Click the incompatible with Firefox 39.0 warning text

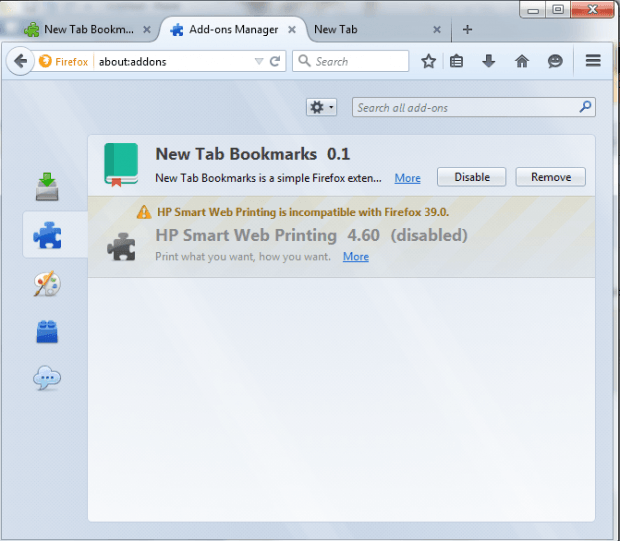click(303, 212)
